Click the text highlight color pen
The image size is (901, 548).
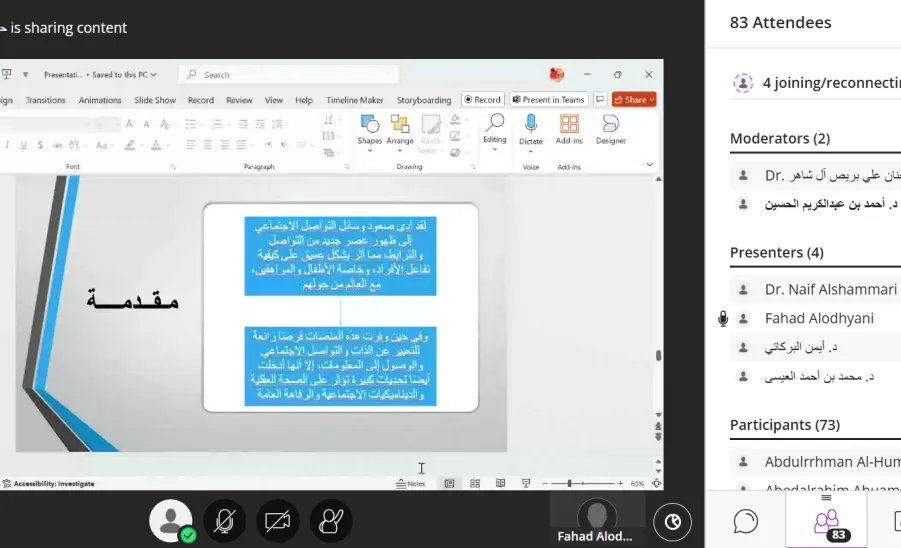pyautogui.click(x=130, y=145)
